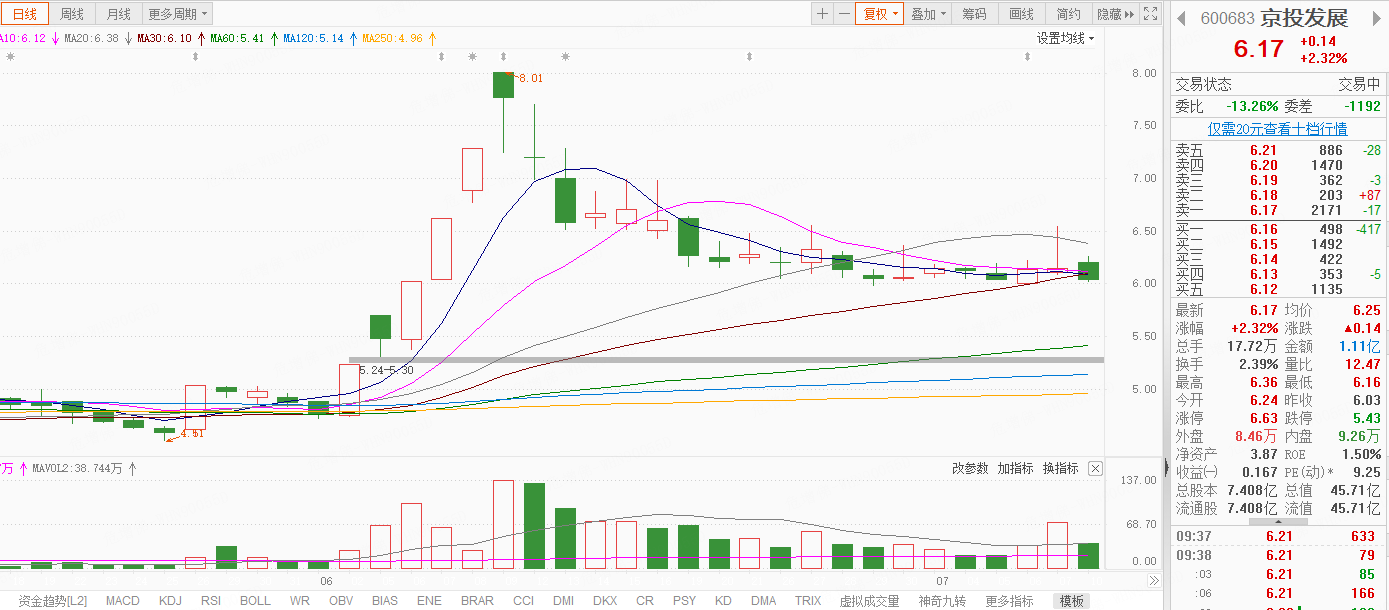The height and width of the screenshot is (610, 1389).
Task: Toggle the 画线 drawing tools
Action: tap(1021, 14)
